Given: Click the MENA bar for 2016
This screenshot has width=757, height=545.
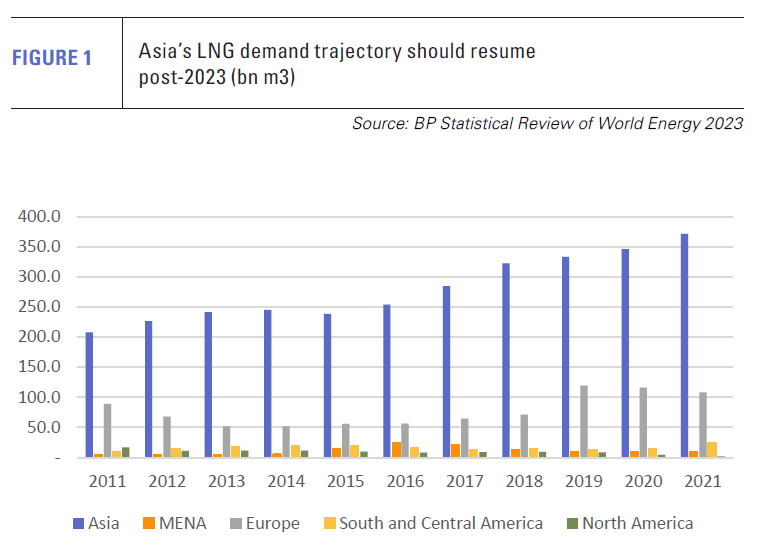Looking at the screenshot, I should (x=396, y=449).
